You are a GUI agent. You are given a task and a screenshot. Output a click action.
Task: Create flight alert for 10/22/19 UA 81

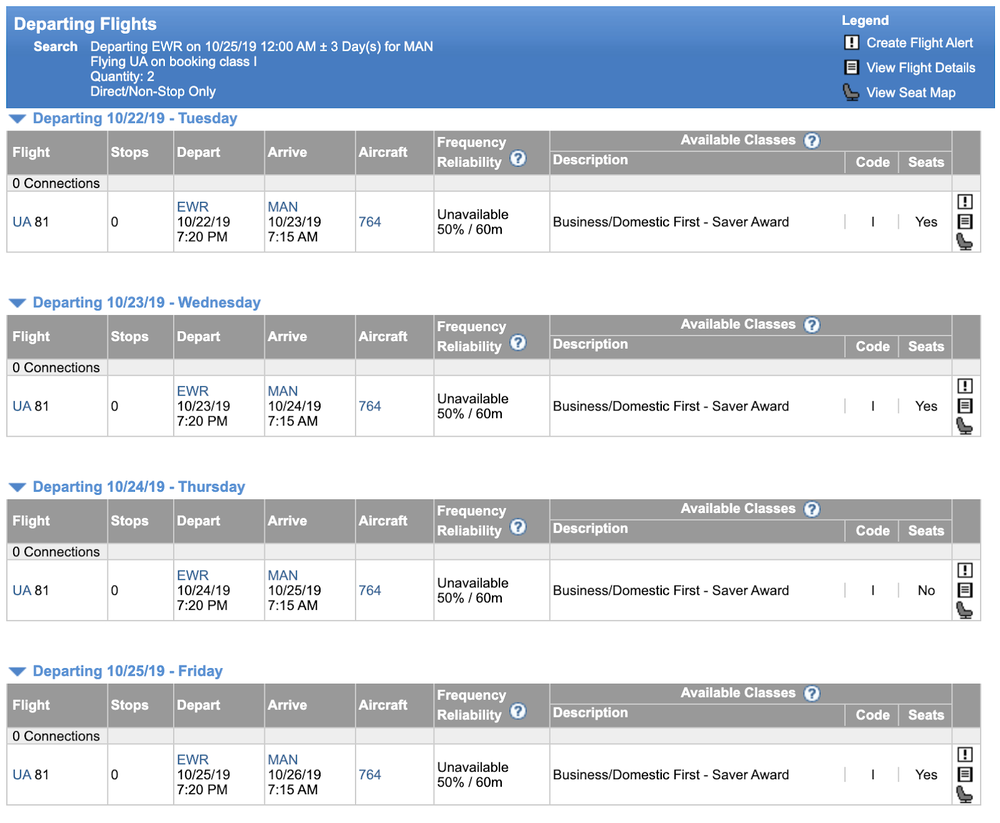pyautogui.click(x=964, y=202)
